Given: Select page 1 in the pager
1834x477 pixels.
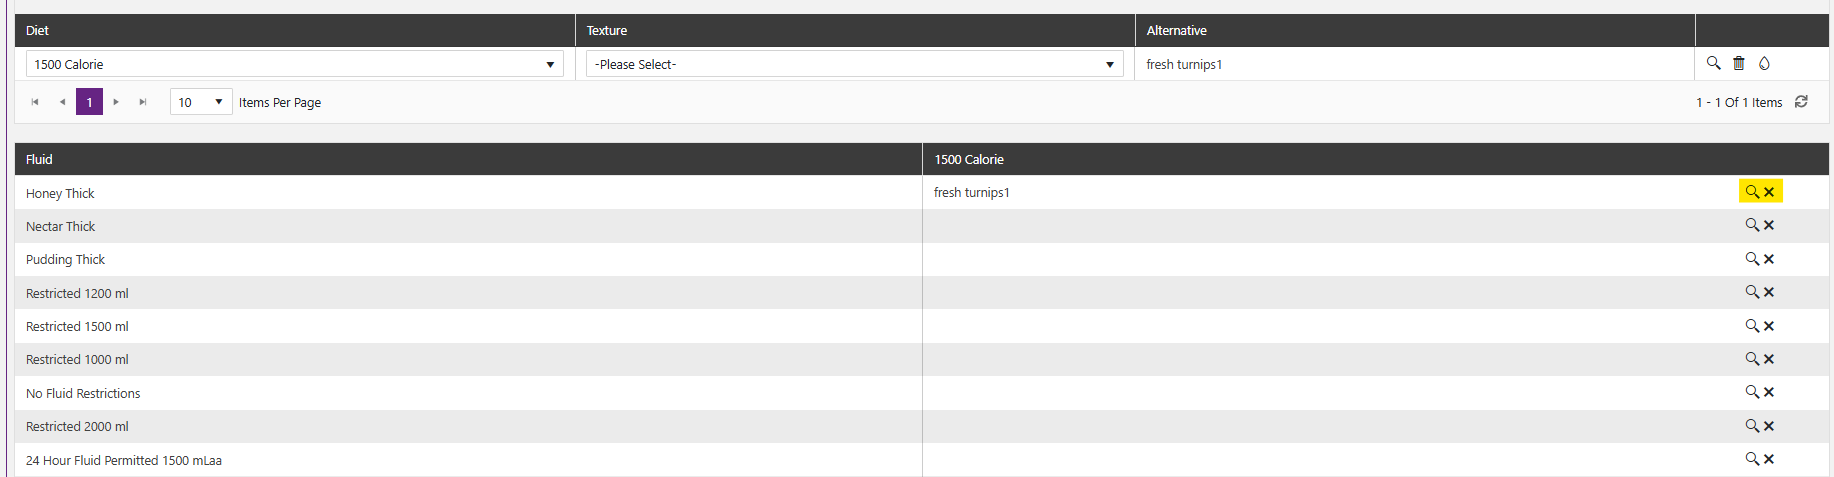Looking at the screenshot, I should coord(89,102).
